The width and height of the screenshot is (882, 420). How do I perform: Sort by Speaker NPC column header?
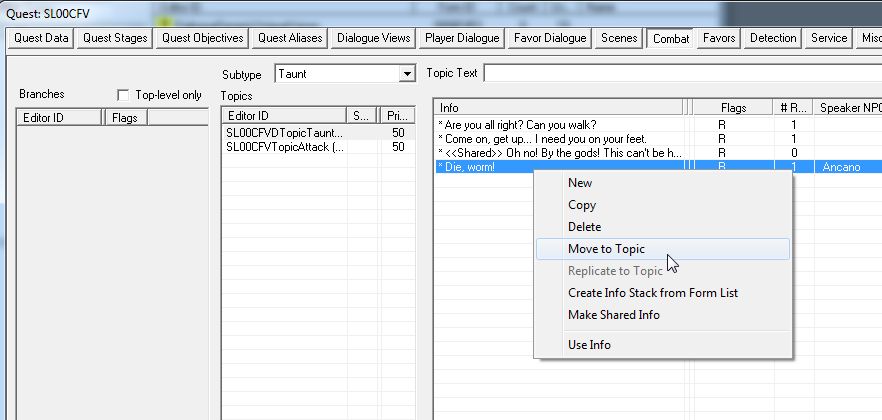tap(848, 107)
